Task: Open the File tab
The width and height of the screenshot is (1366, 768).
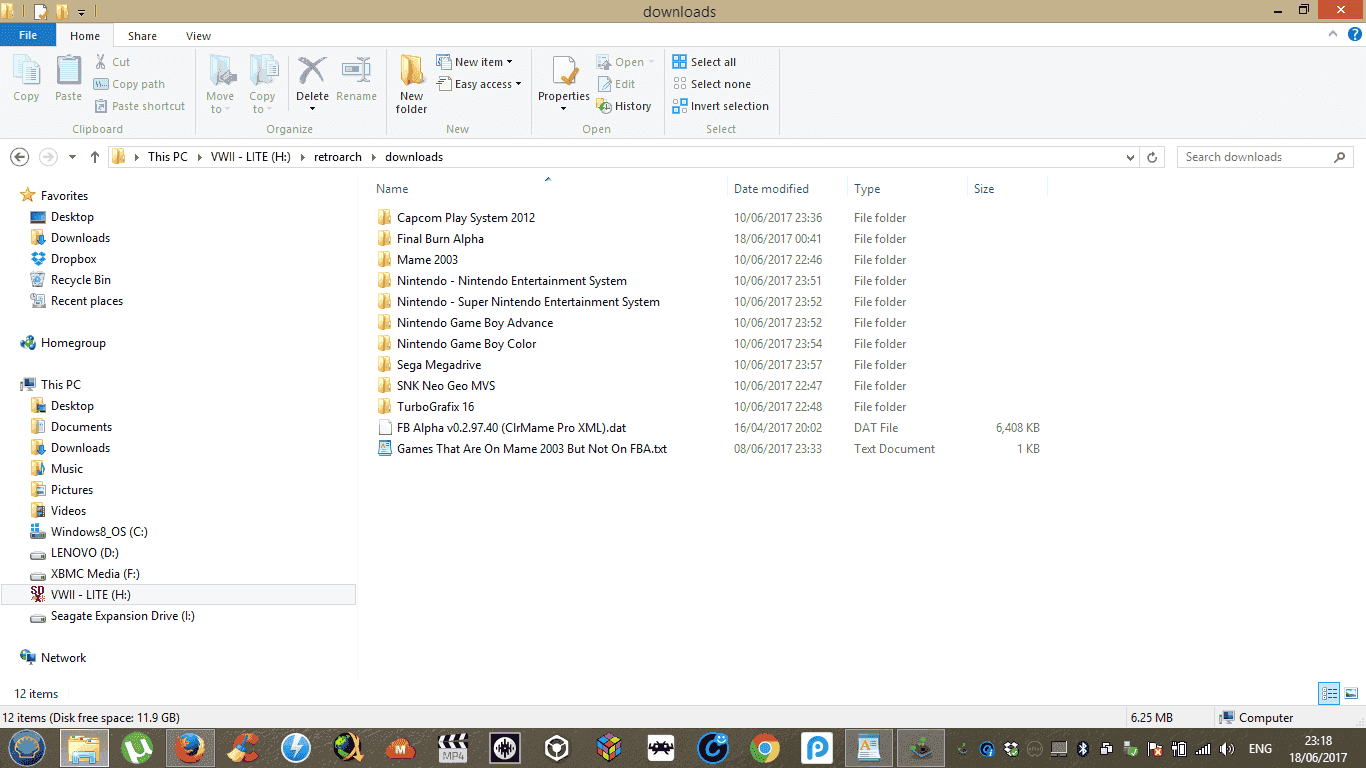Action: [x=28, y=35]
